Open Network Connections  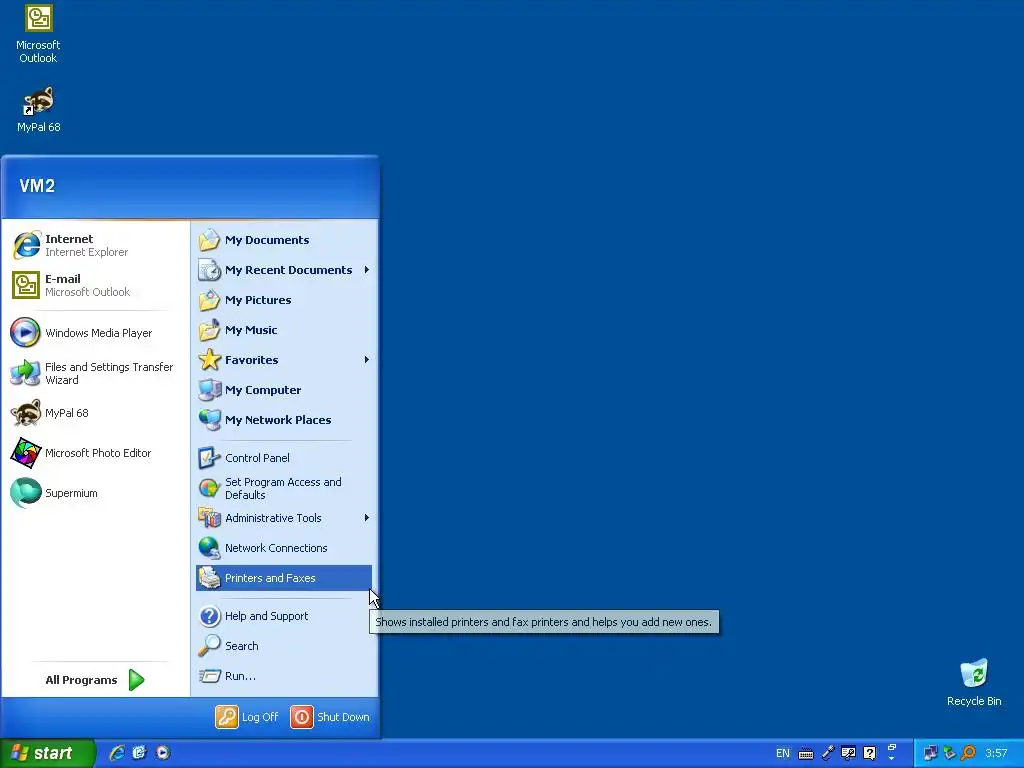283,548
